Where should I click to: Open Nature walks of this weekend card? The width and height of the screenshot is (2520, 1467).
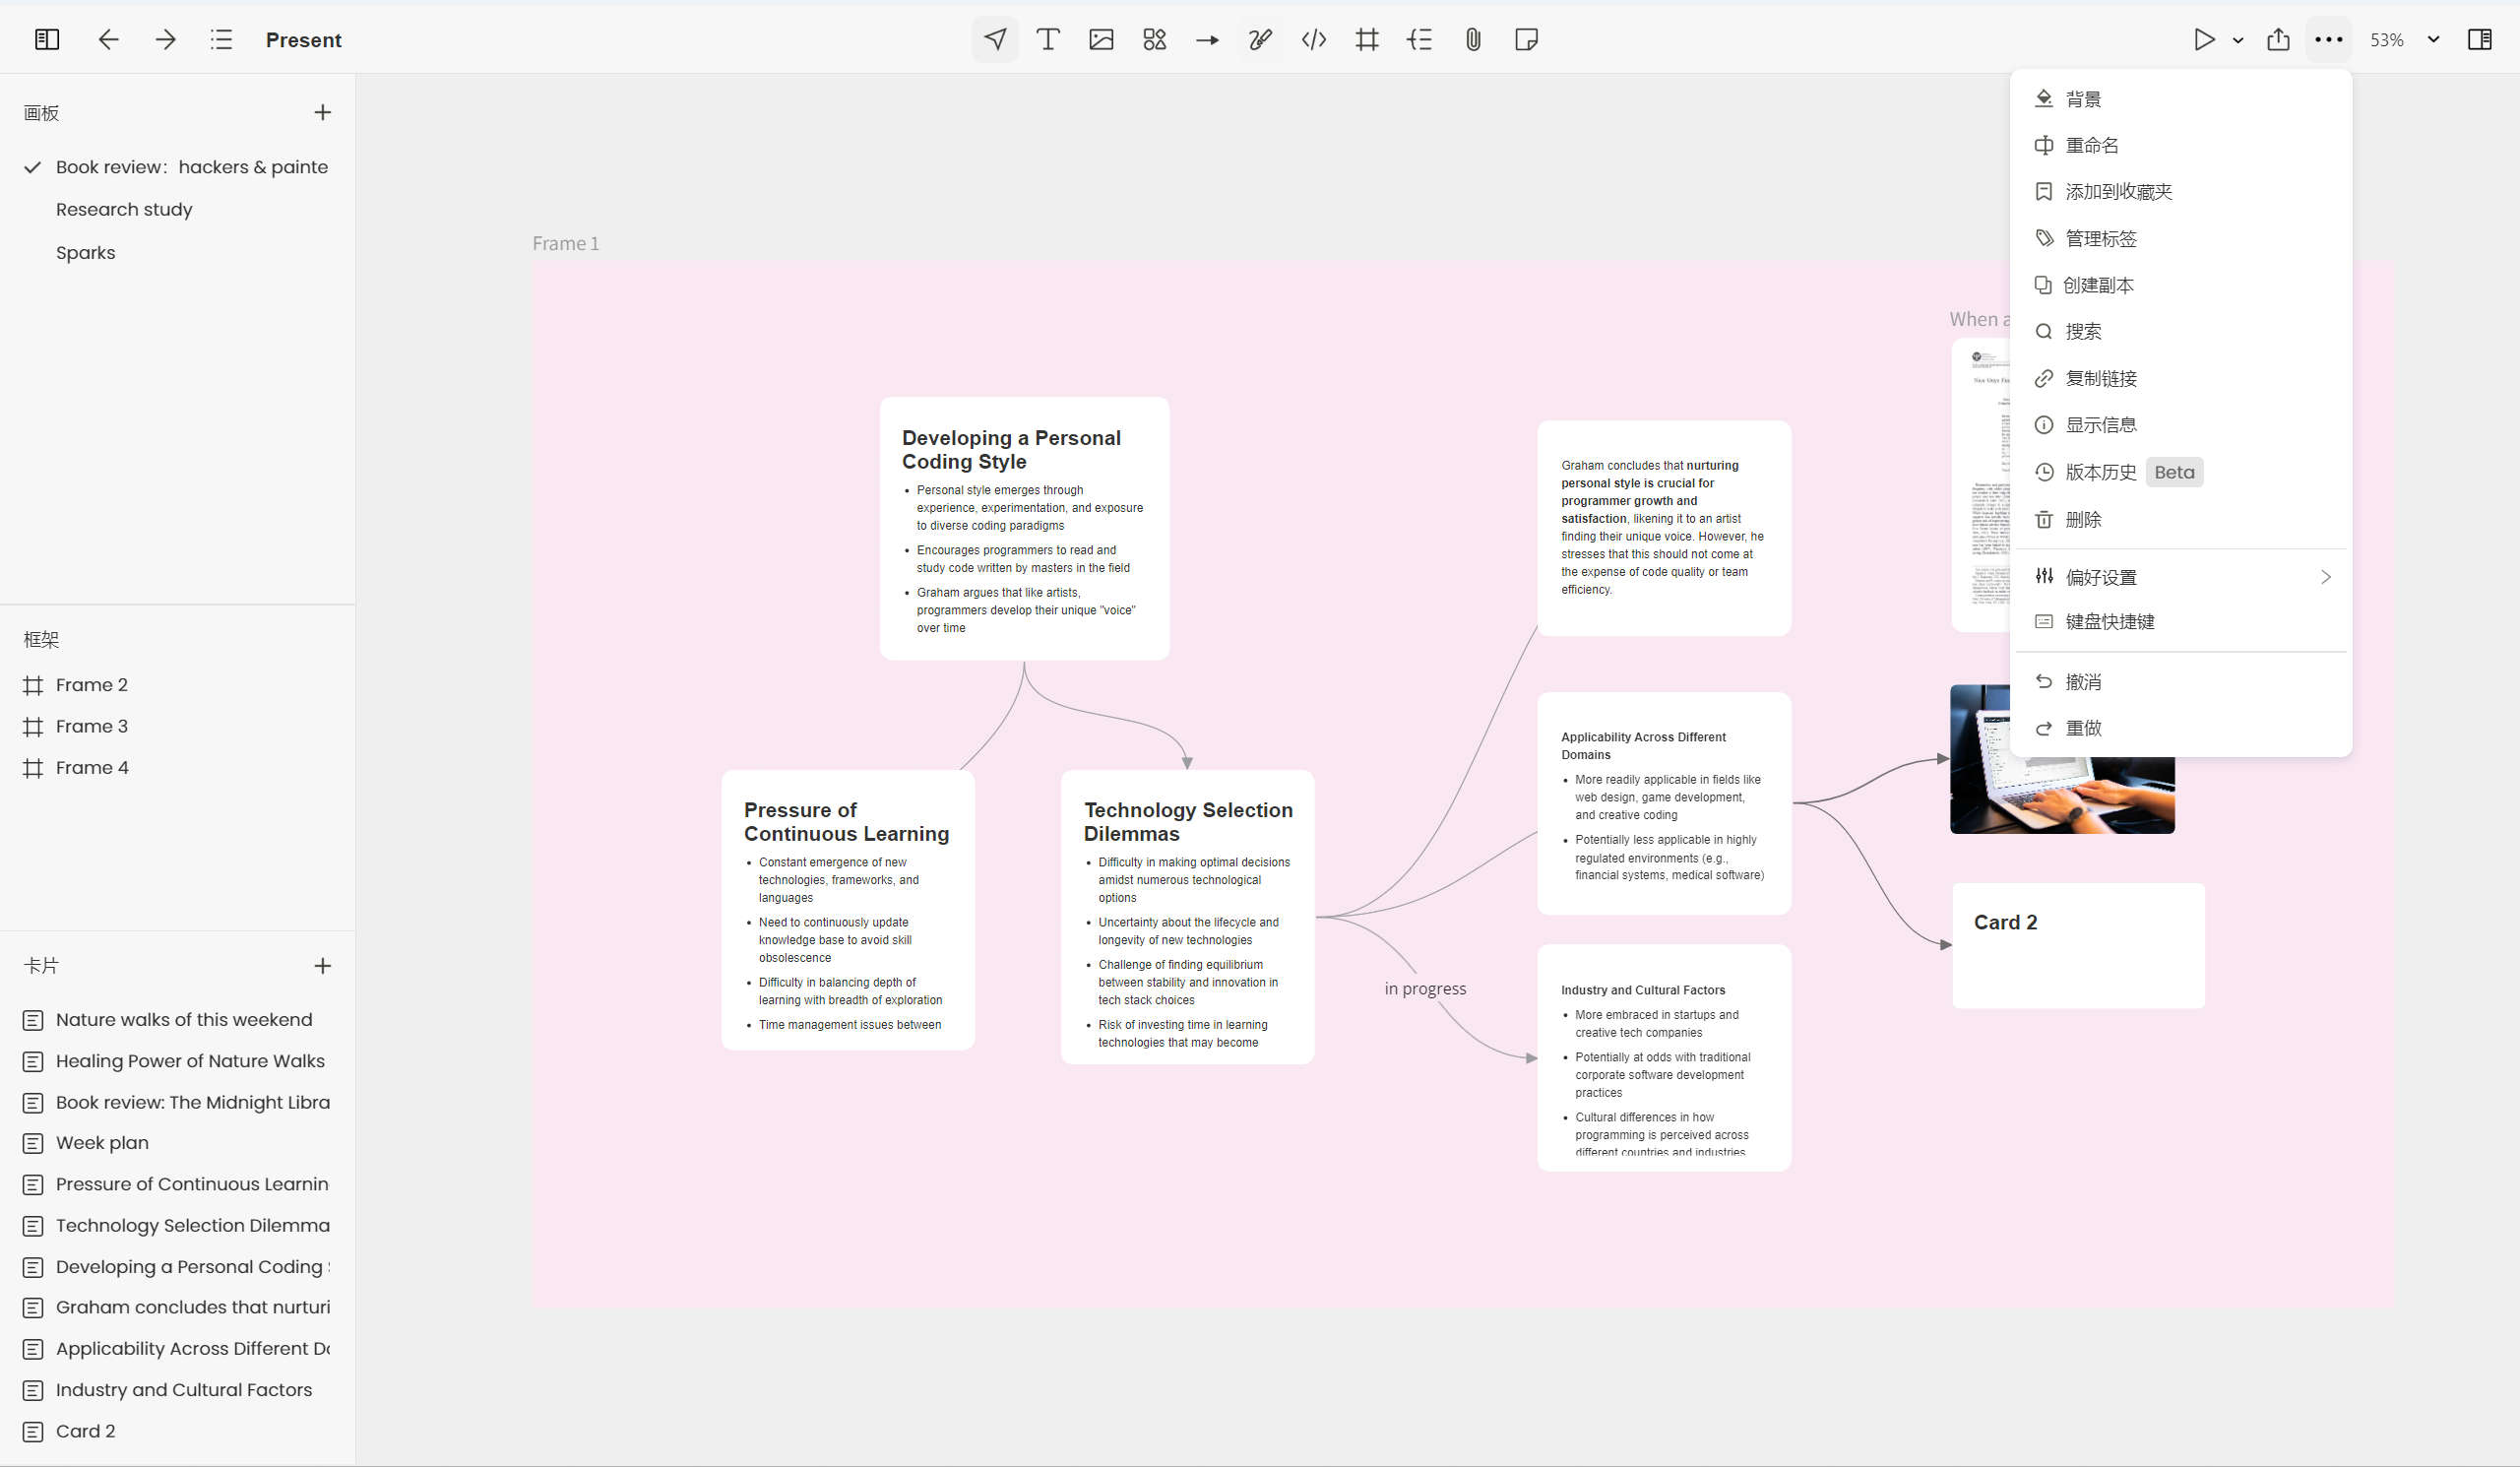click(x=177, y=1019)
